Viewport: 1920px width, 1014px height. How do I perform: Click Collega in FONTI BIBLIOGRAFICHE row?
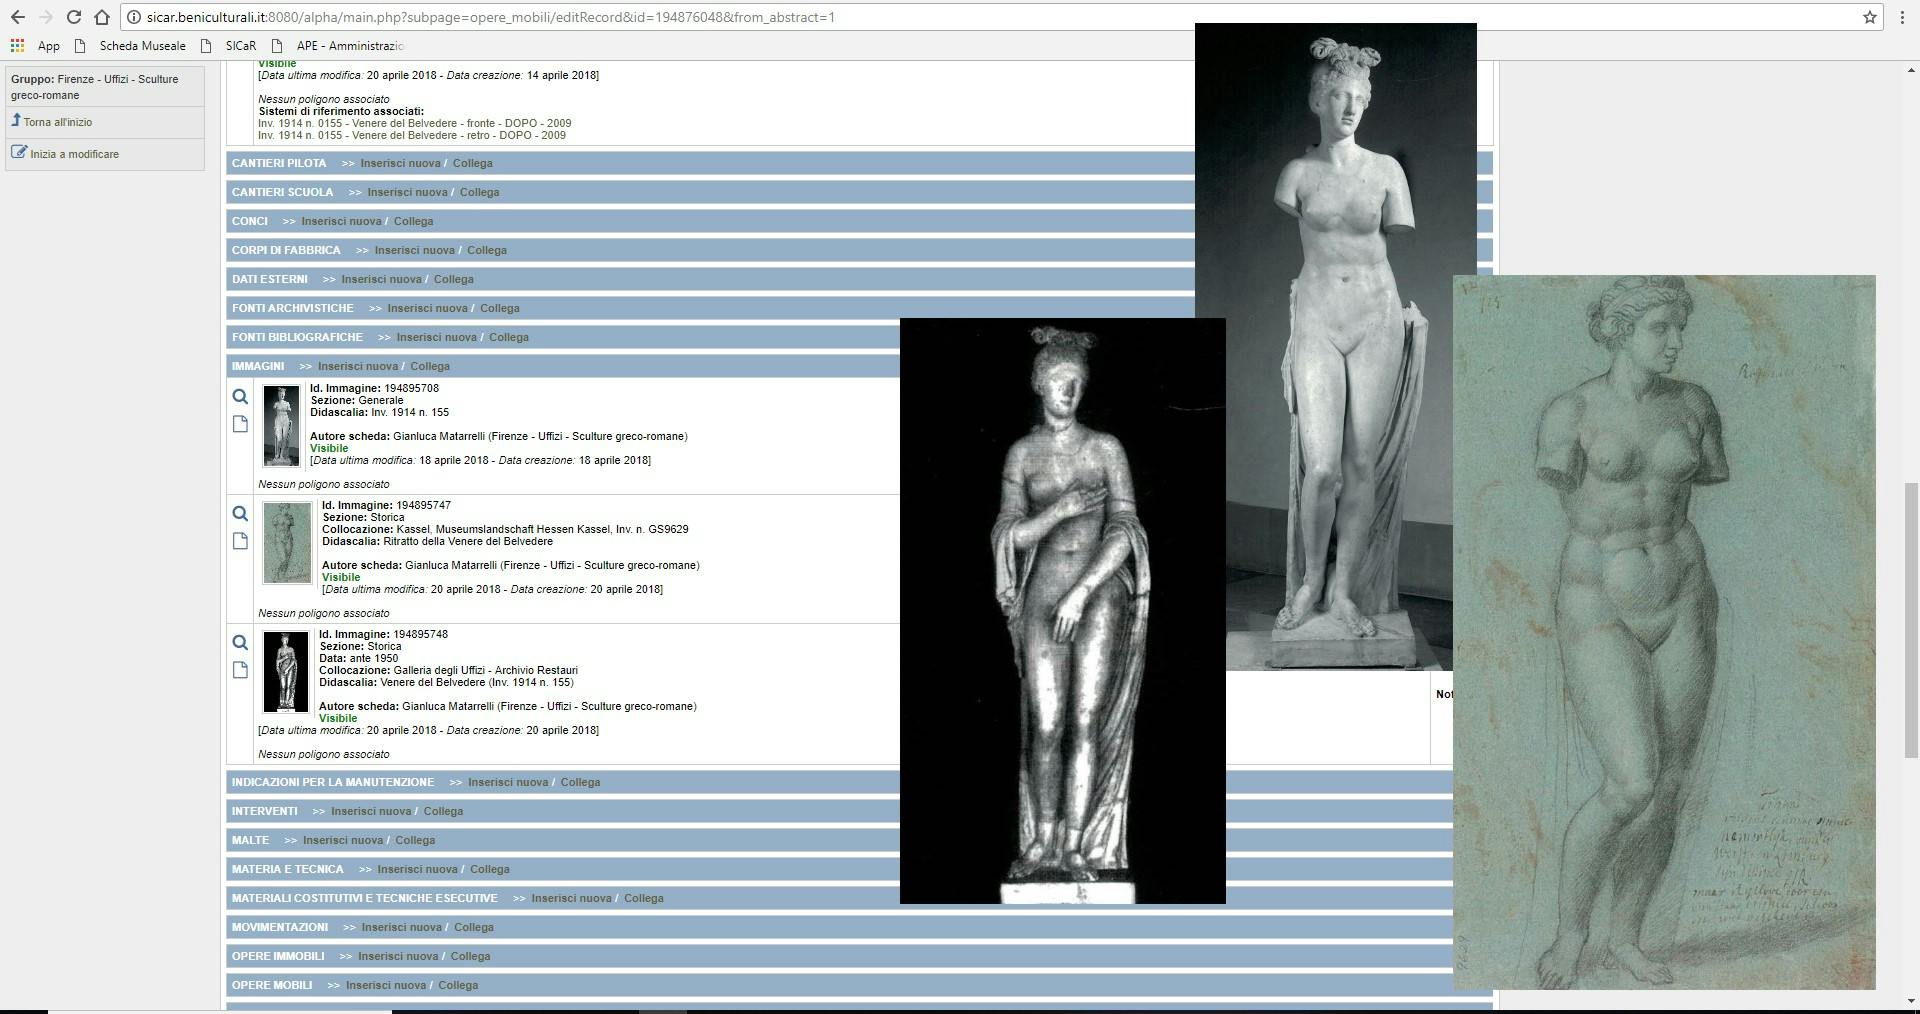pos(508,337)
